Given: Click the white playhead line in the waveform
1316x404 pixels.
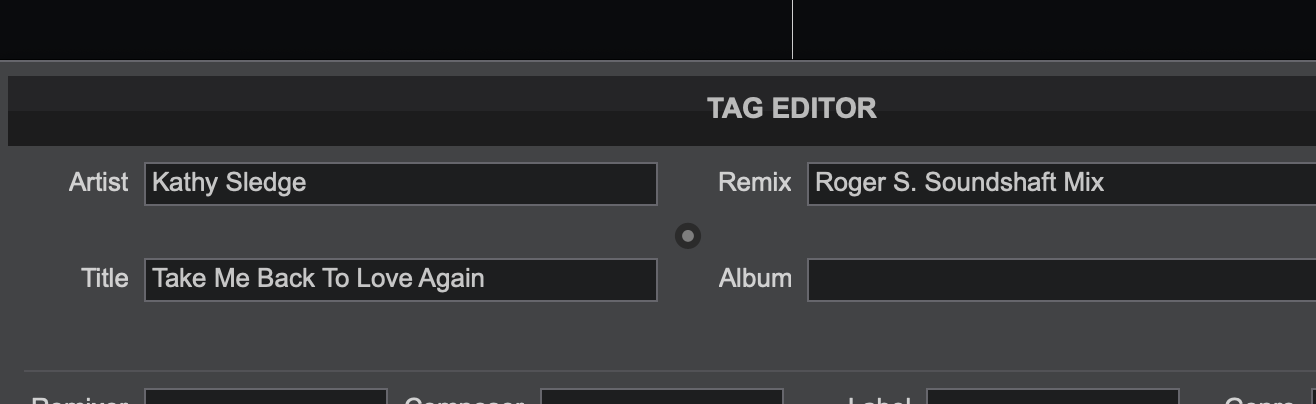Looking at the screenshot, I should [x=793, y=30].
